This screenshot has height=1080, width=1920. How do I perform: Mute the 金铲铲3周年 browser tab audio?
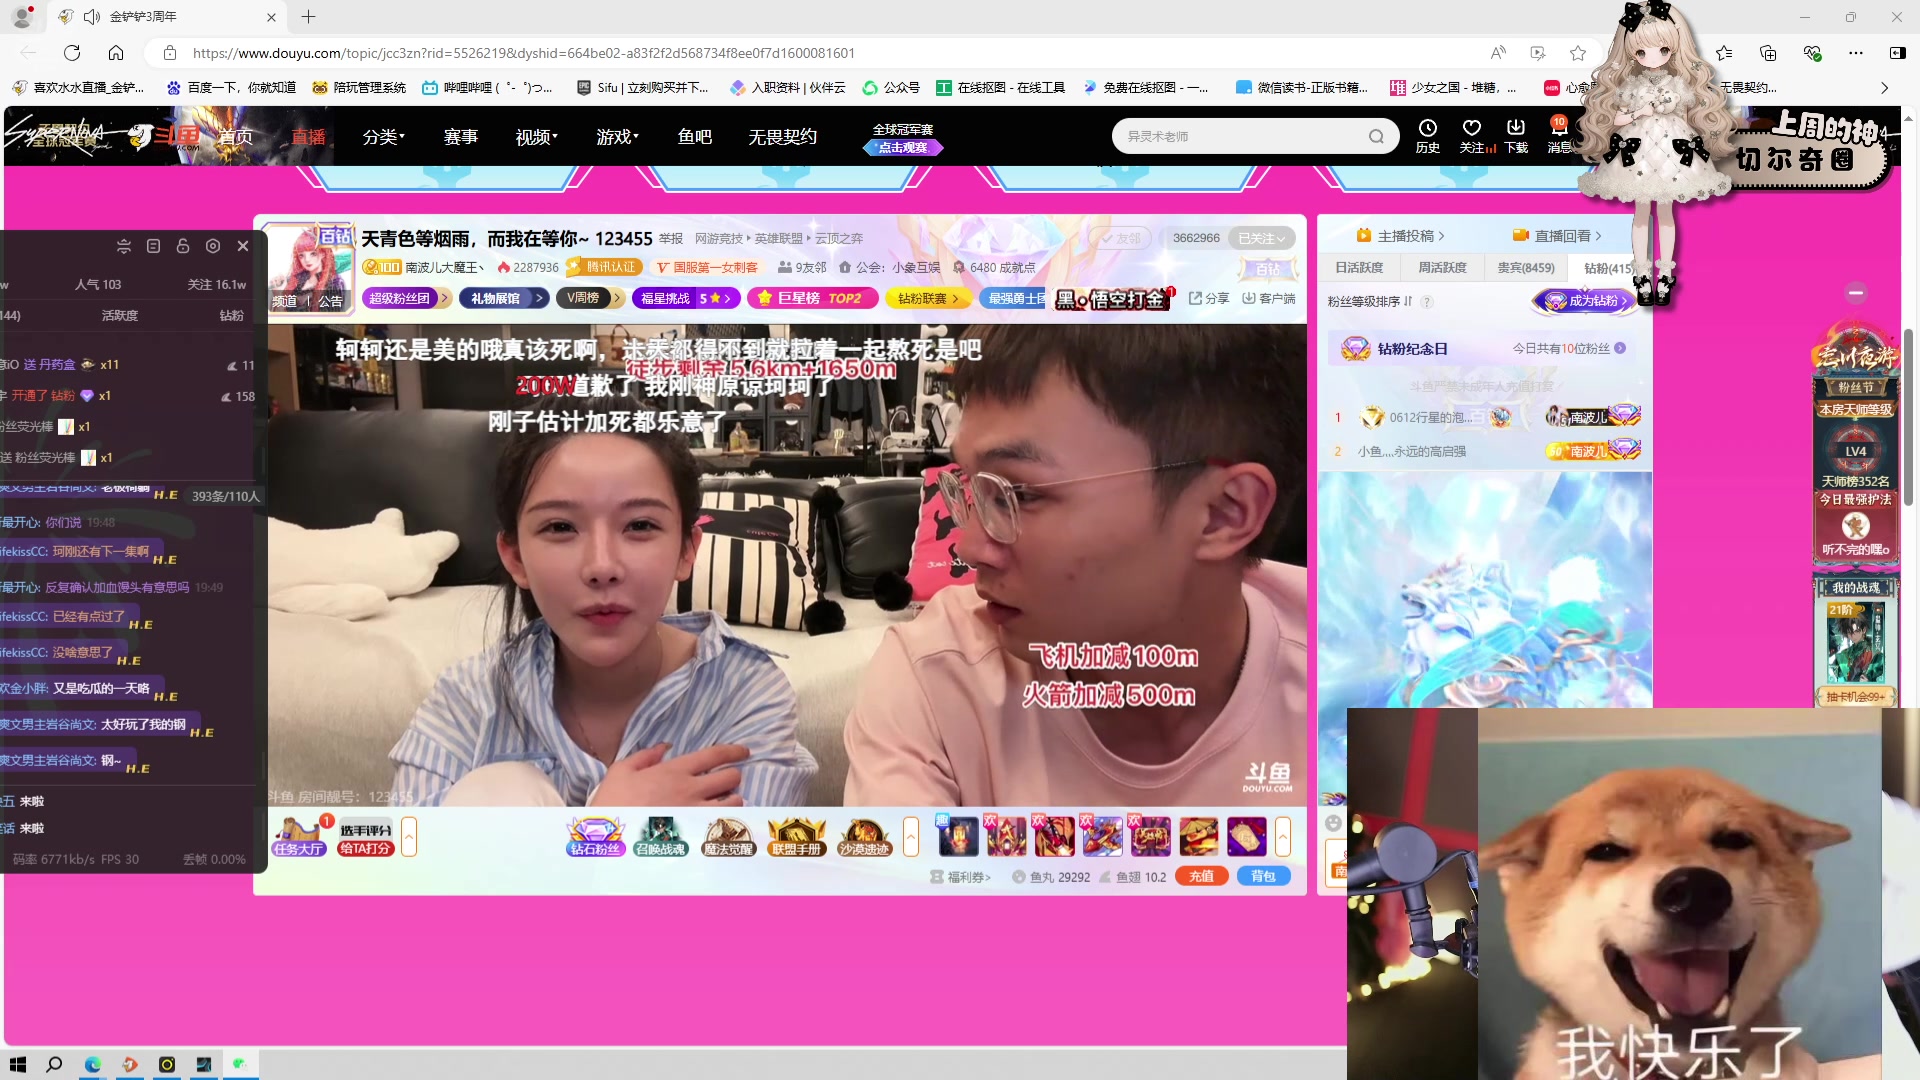pyautogui.click(x=93, y=16)
